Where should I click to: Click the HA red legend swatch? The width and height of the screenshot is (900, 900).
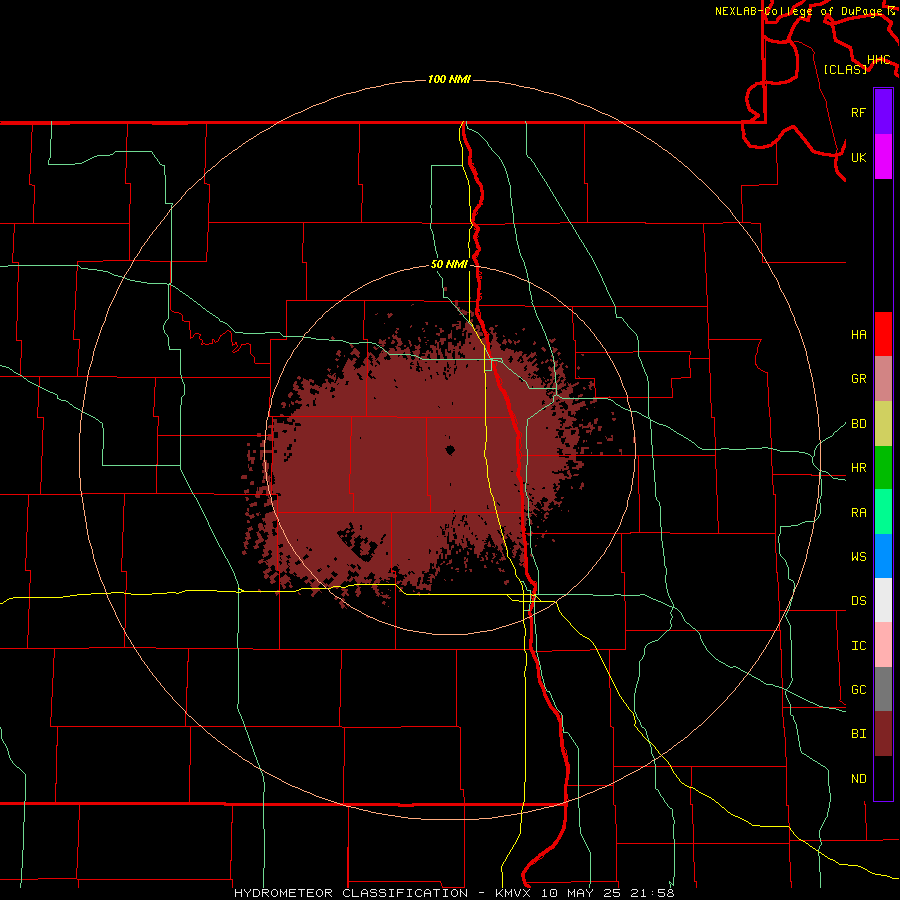point(883,334)
